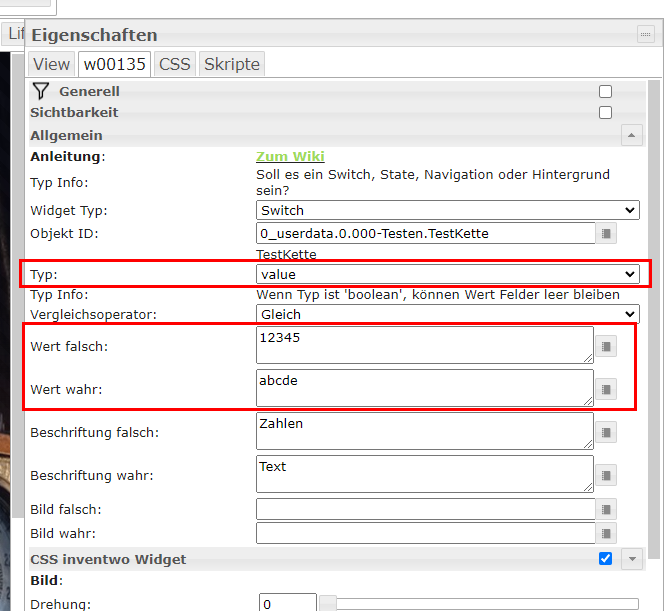Toggle the Sichtbarkeit checkbox
Image resolution: width=664 pixels, height=611 pixels.
tap(605, 113)
